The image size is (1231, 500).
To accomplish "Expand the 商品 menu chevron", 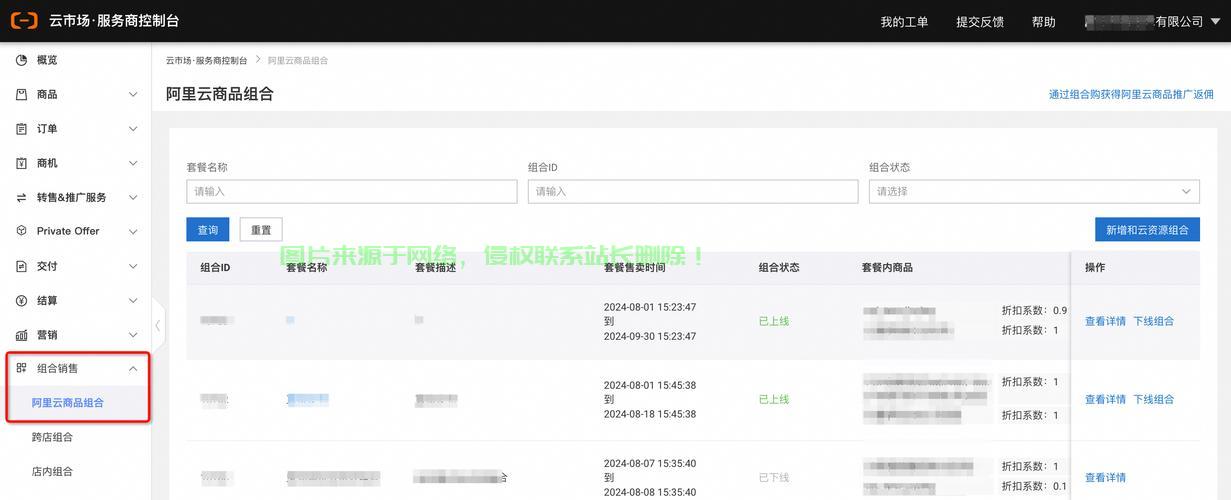I will click(133, 95).
